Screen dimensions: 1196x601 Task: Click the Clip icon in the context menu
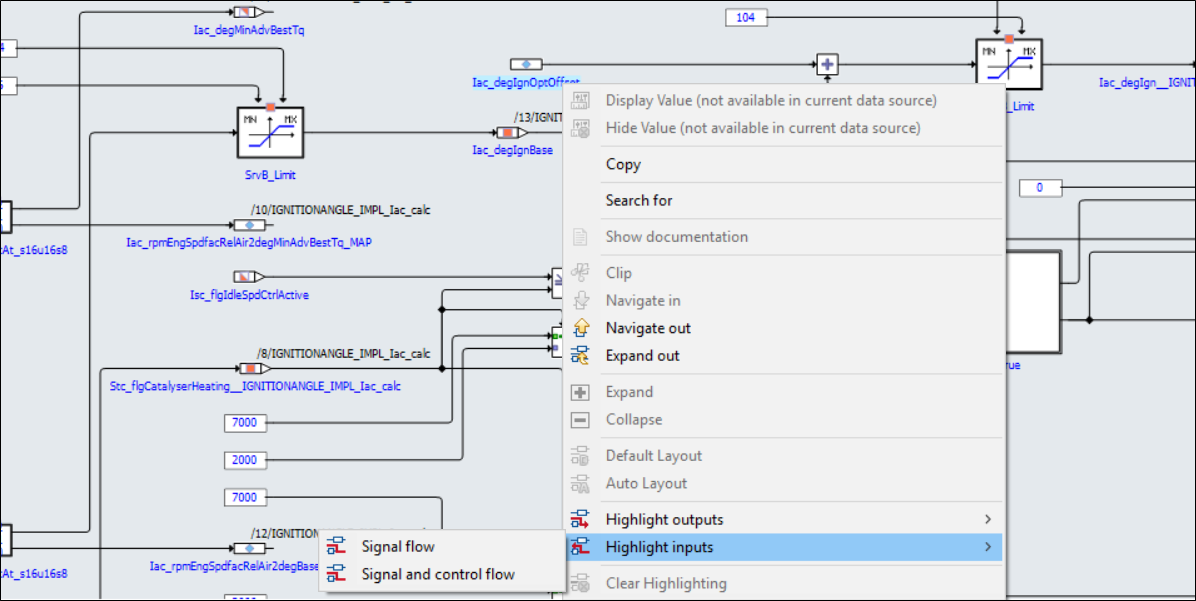pos(581,271)
